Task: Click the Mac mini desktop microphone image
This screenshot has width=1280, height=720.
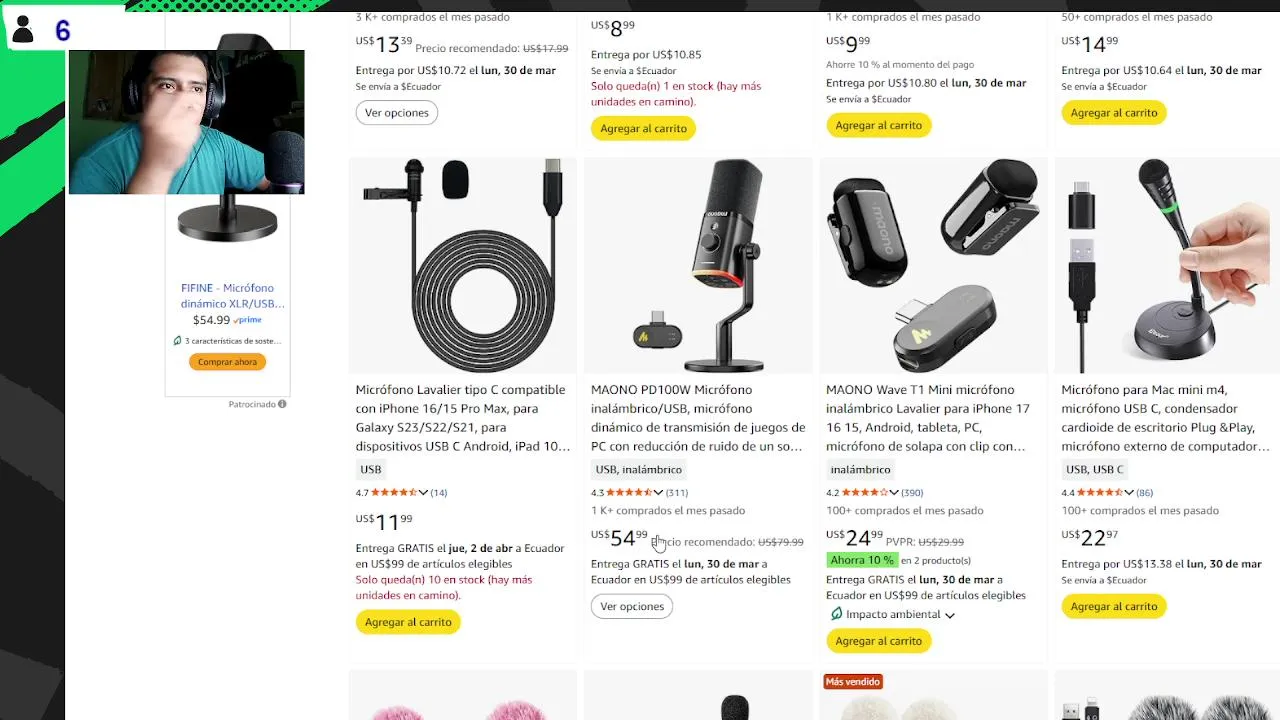Action: pyautogui.click(x=1167, y=265)
